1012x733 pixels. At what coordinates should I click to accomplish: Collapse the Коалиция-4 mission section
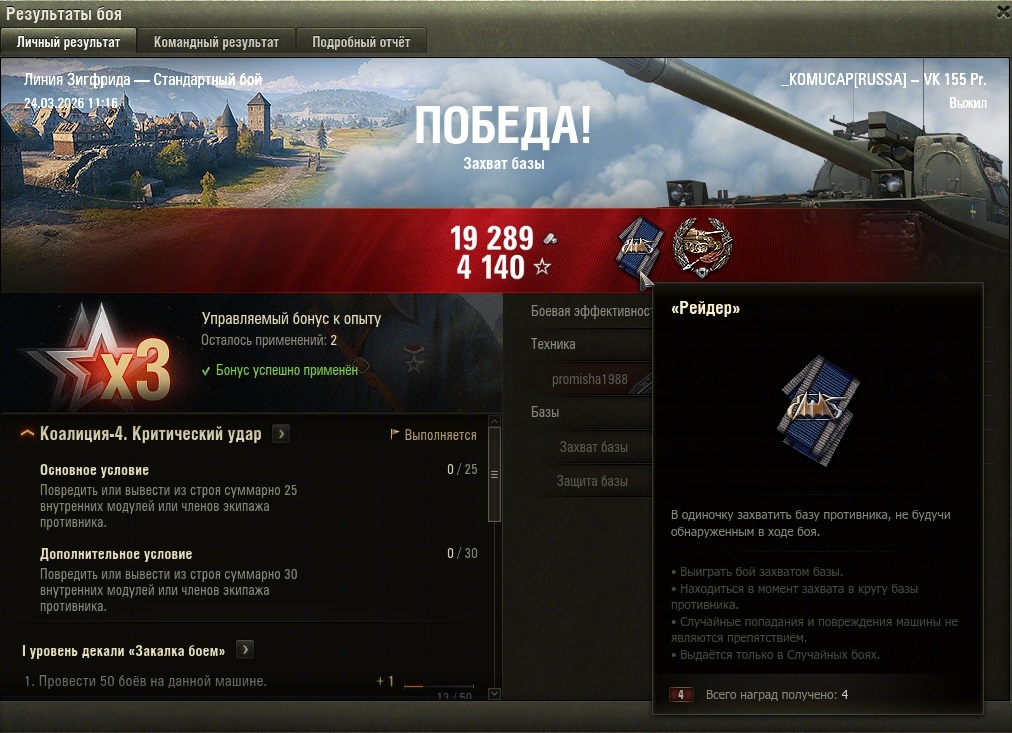point(27,434)
